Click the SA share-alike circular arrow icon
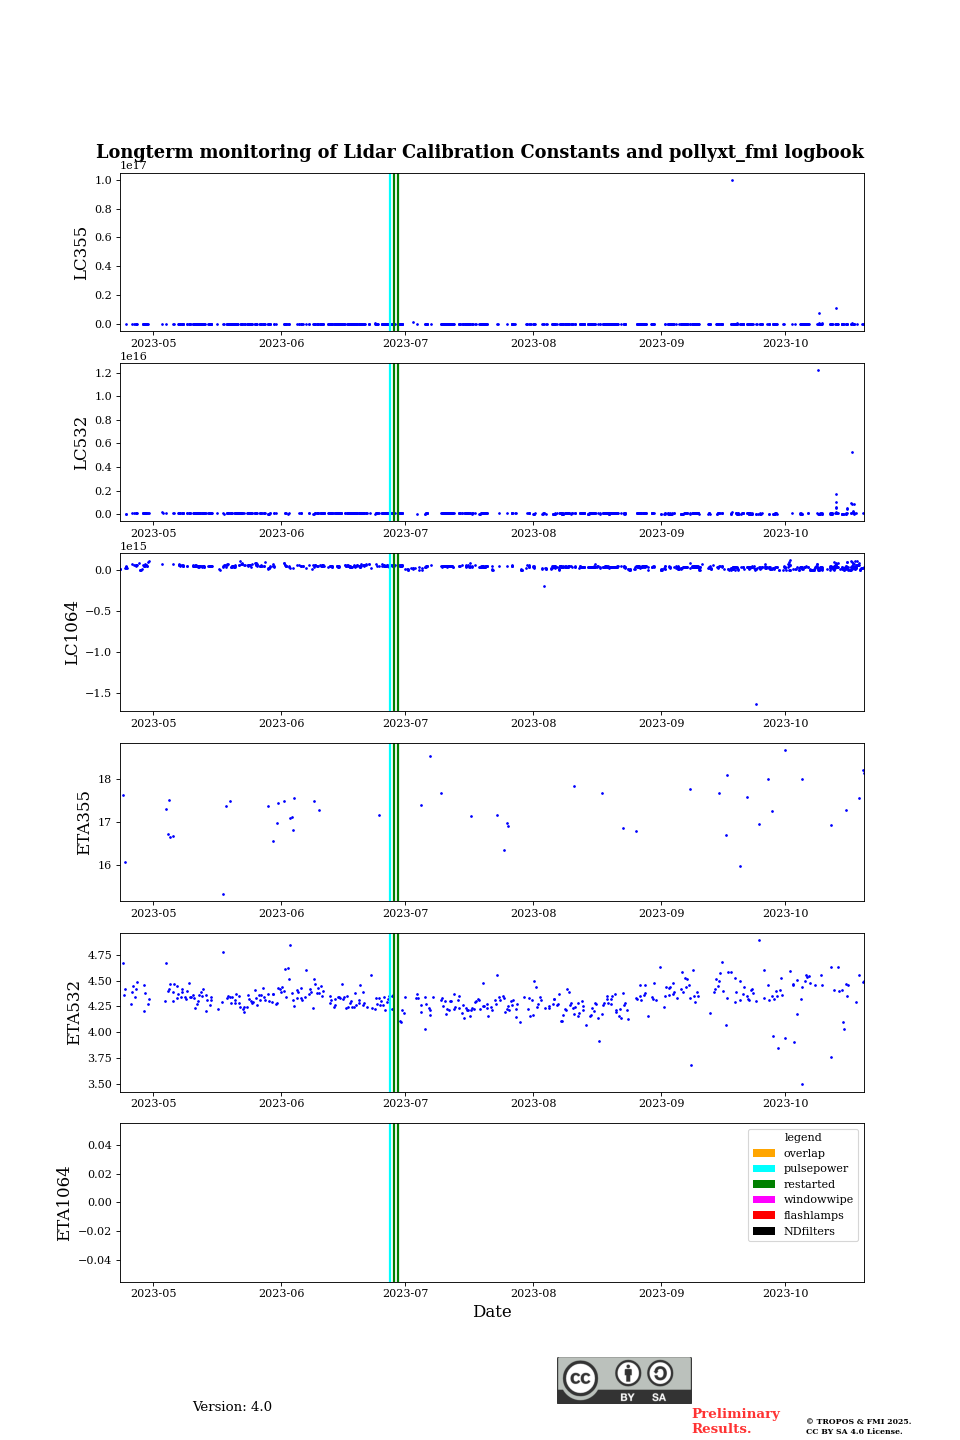The image size is (960, 1440). (660, 1374)
